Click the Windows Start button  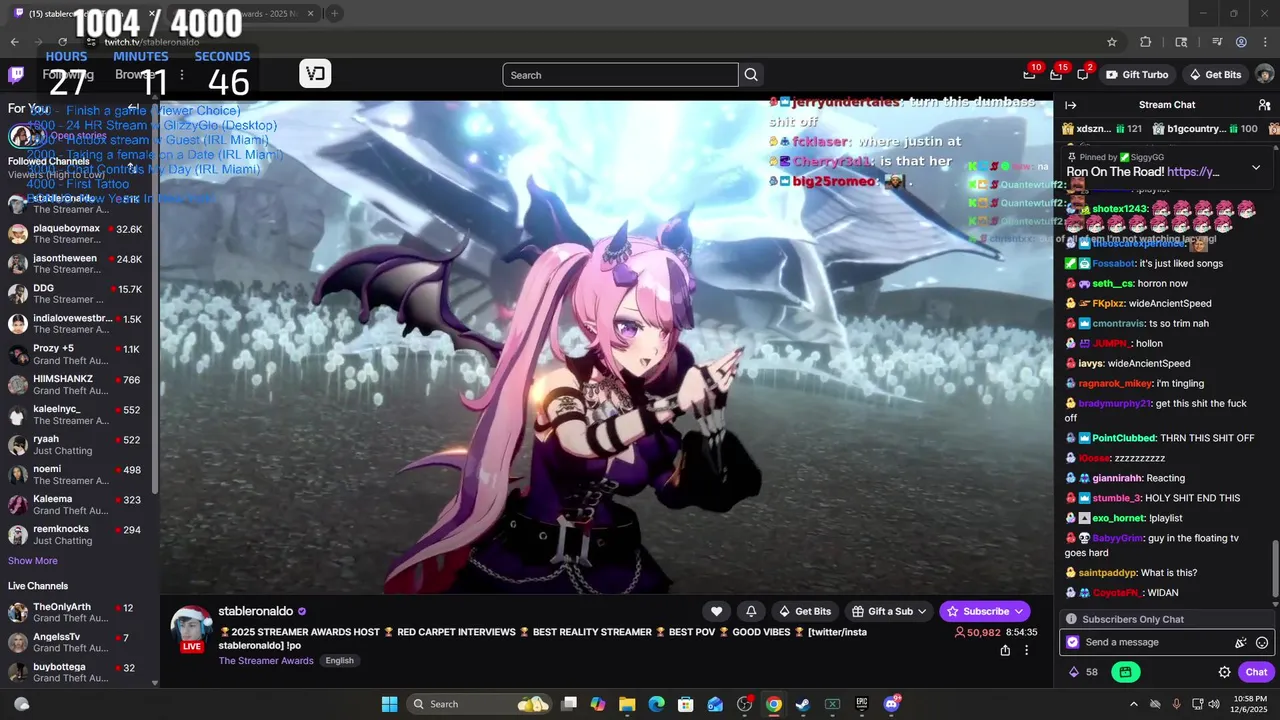click(390, 704)
